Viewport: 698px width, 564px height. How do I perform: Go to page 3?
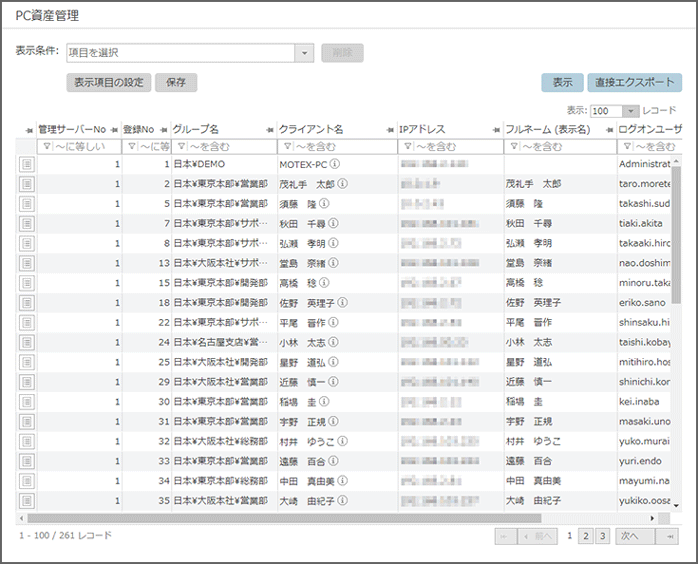[x=603, y=536]
